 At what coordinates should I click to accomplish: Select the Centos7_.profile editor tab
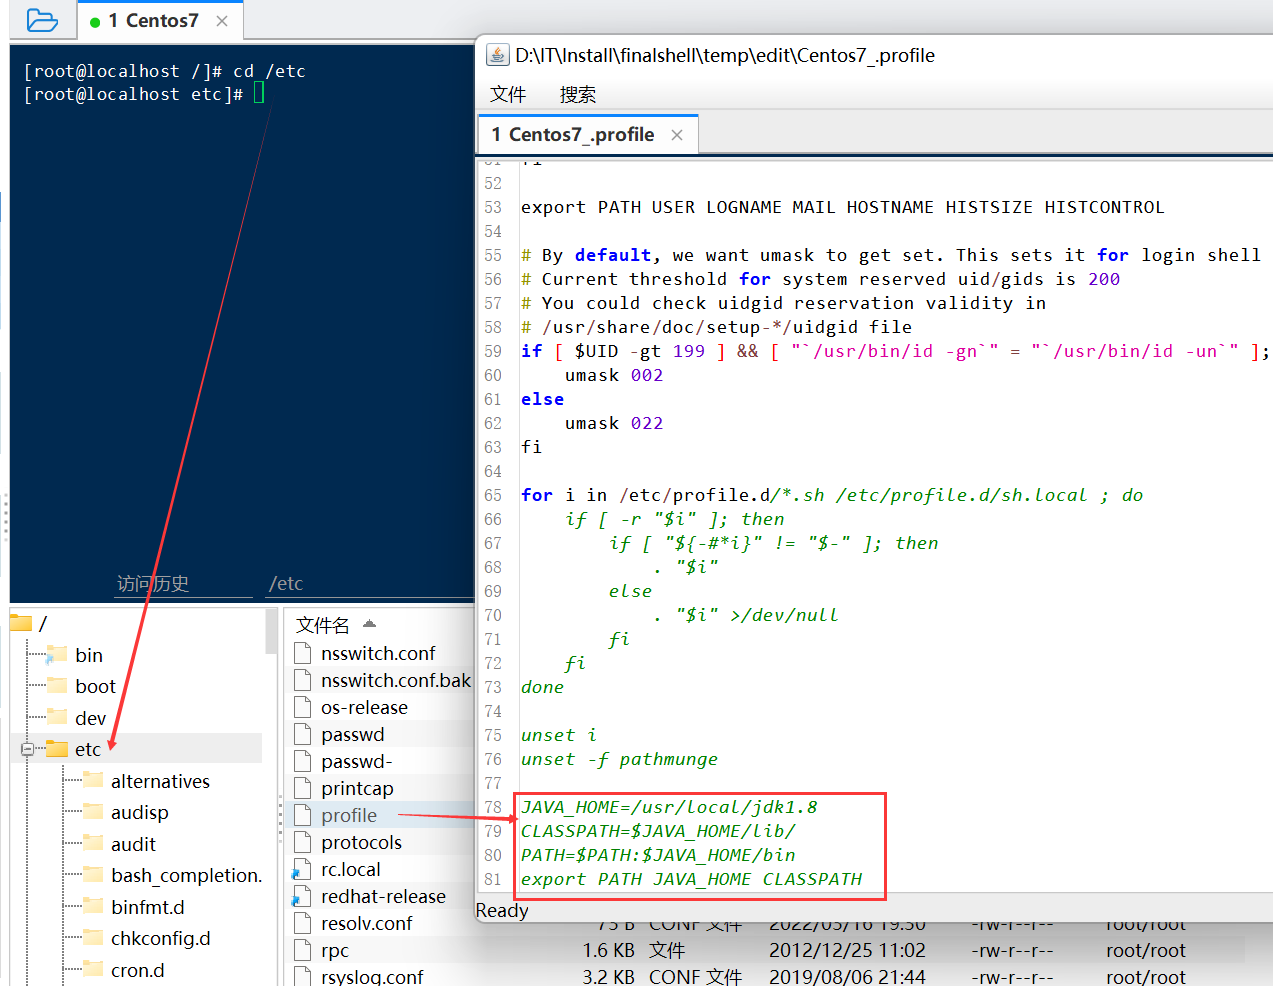click(571, 133)
